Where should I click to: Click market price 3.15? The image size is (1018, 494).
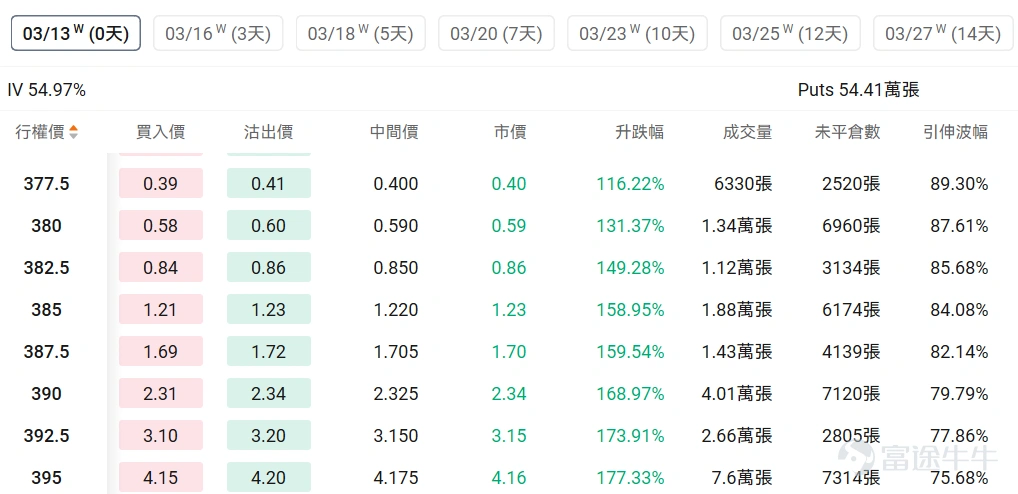(509, 436)
